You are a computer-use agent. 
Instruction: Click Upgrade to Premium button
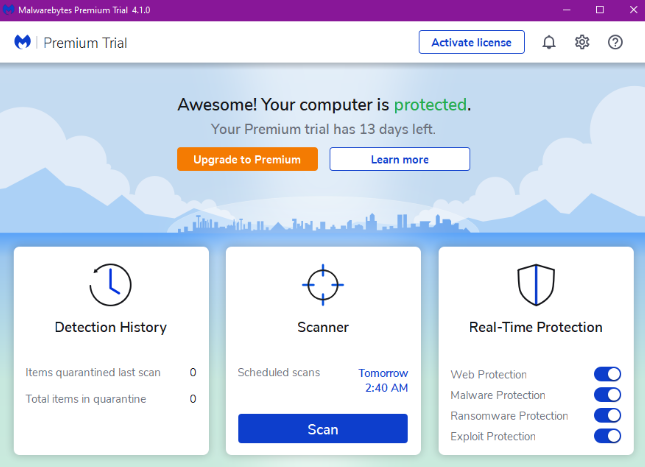(x=247, y=159)
